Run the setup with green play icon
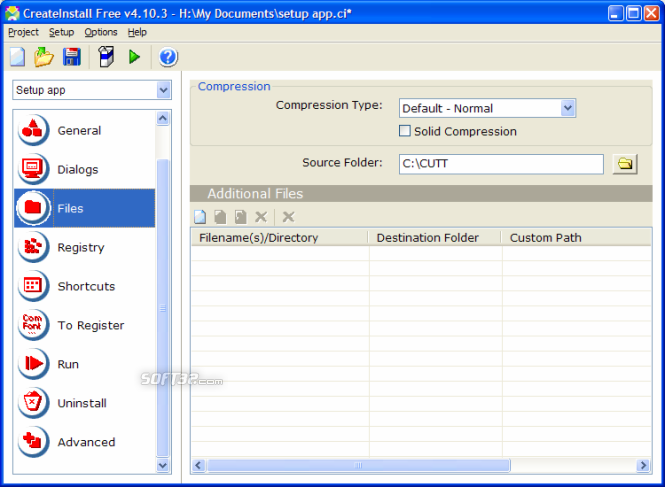Viewport: 665px width, 487px height. [134, 57]
